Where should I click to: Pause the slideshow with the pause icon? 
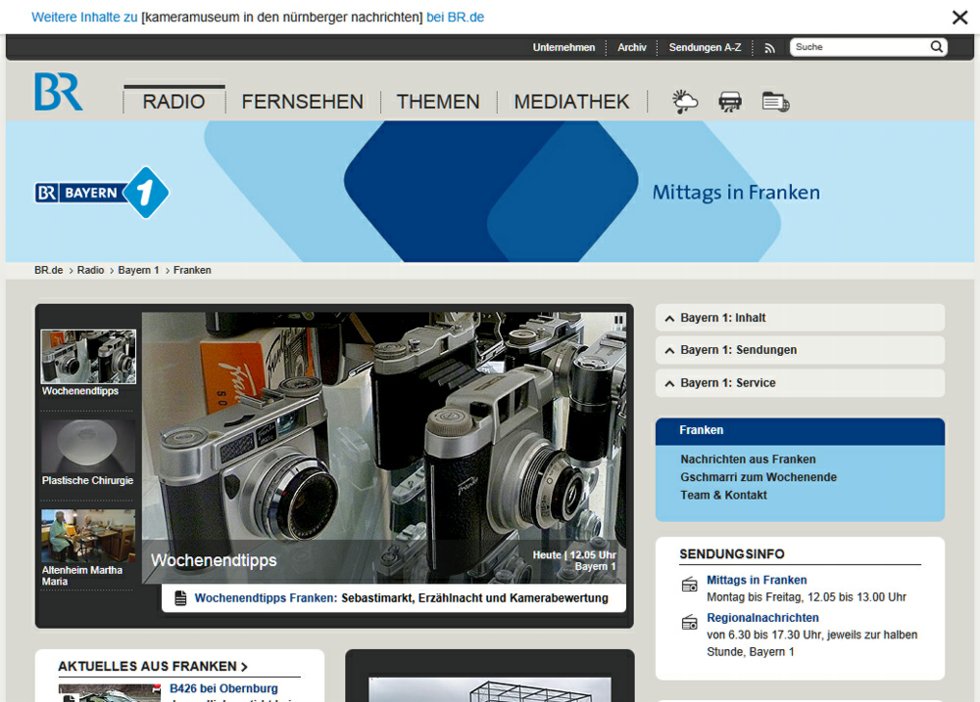pyautogui.click(x=618, y=320)
